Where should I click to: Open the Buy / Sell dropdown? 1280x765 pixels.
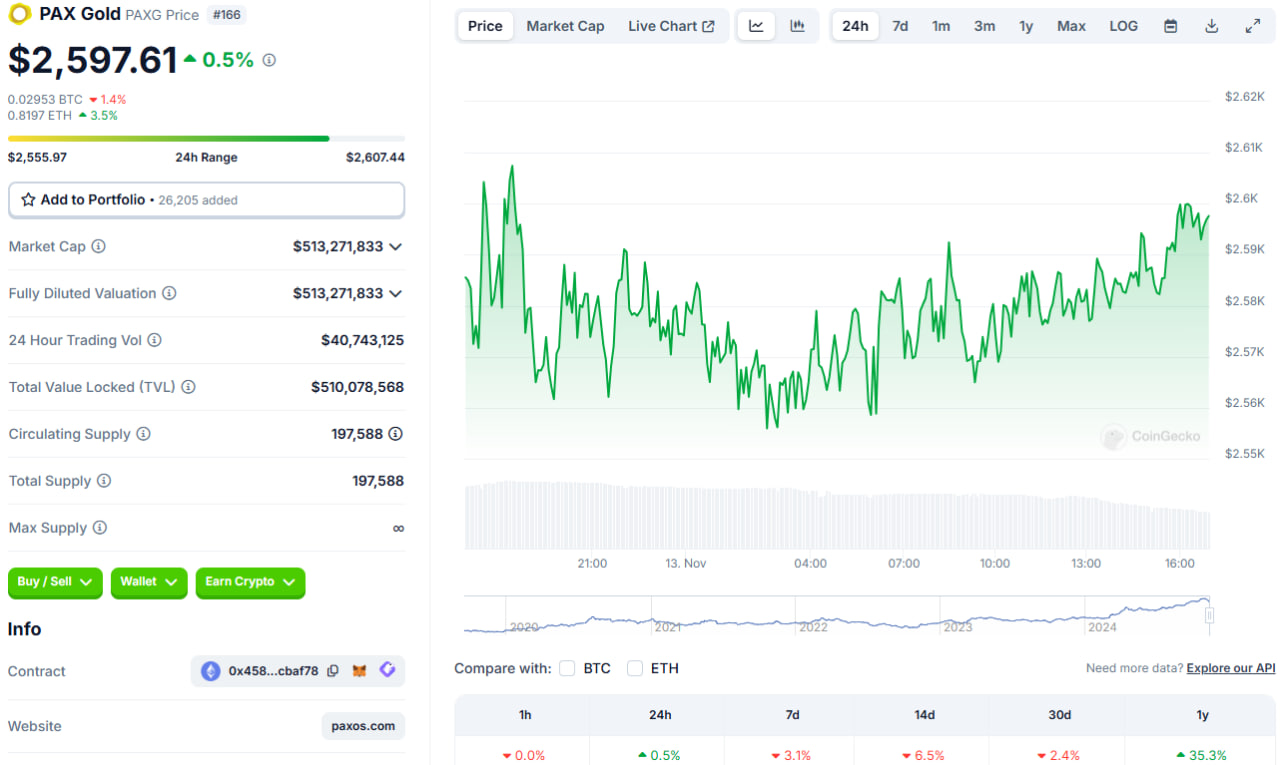coord(55,582)
